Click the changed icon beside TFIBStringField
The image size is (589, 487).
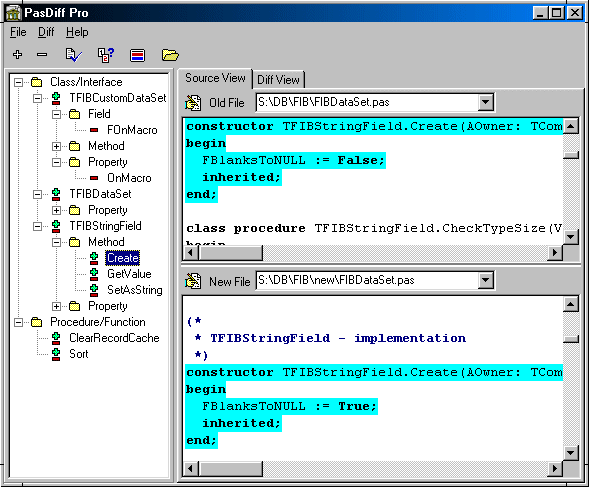[x=56, y=226]
